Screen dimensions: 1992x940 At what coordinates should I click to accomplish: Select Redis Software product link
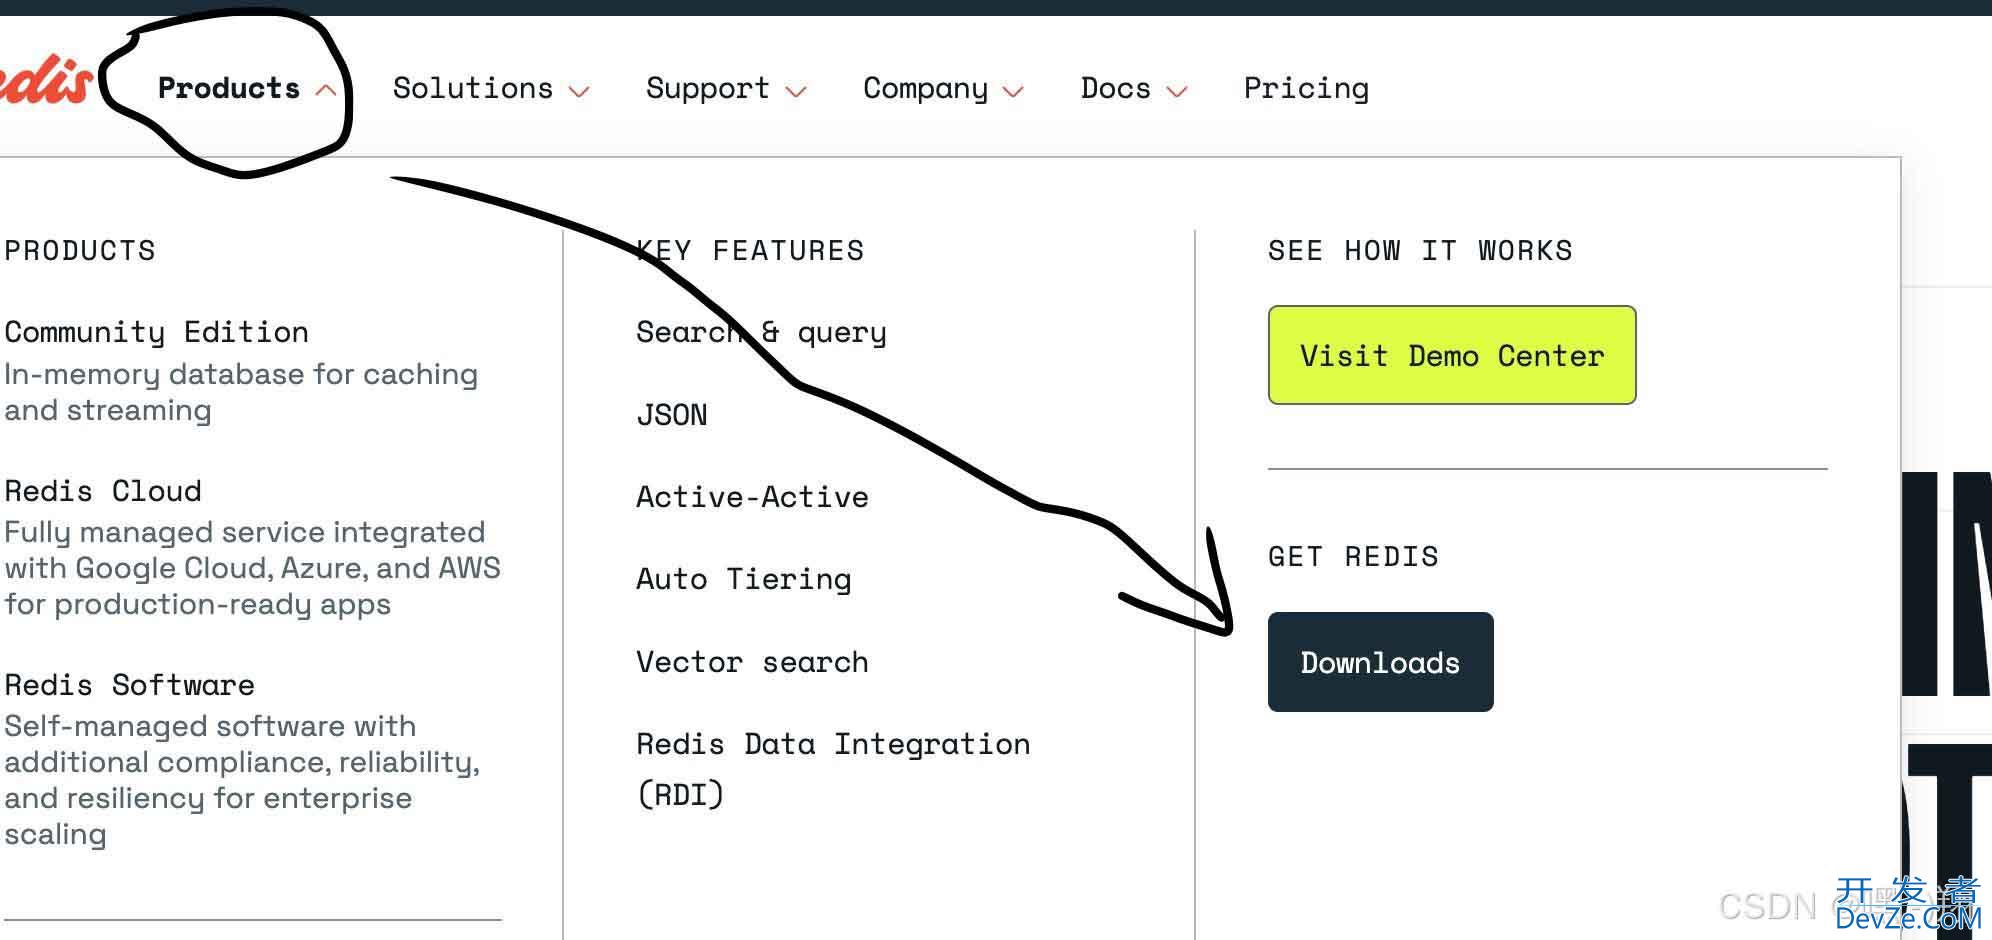[130, 685]
